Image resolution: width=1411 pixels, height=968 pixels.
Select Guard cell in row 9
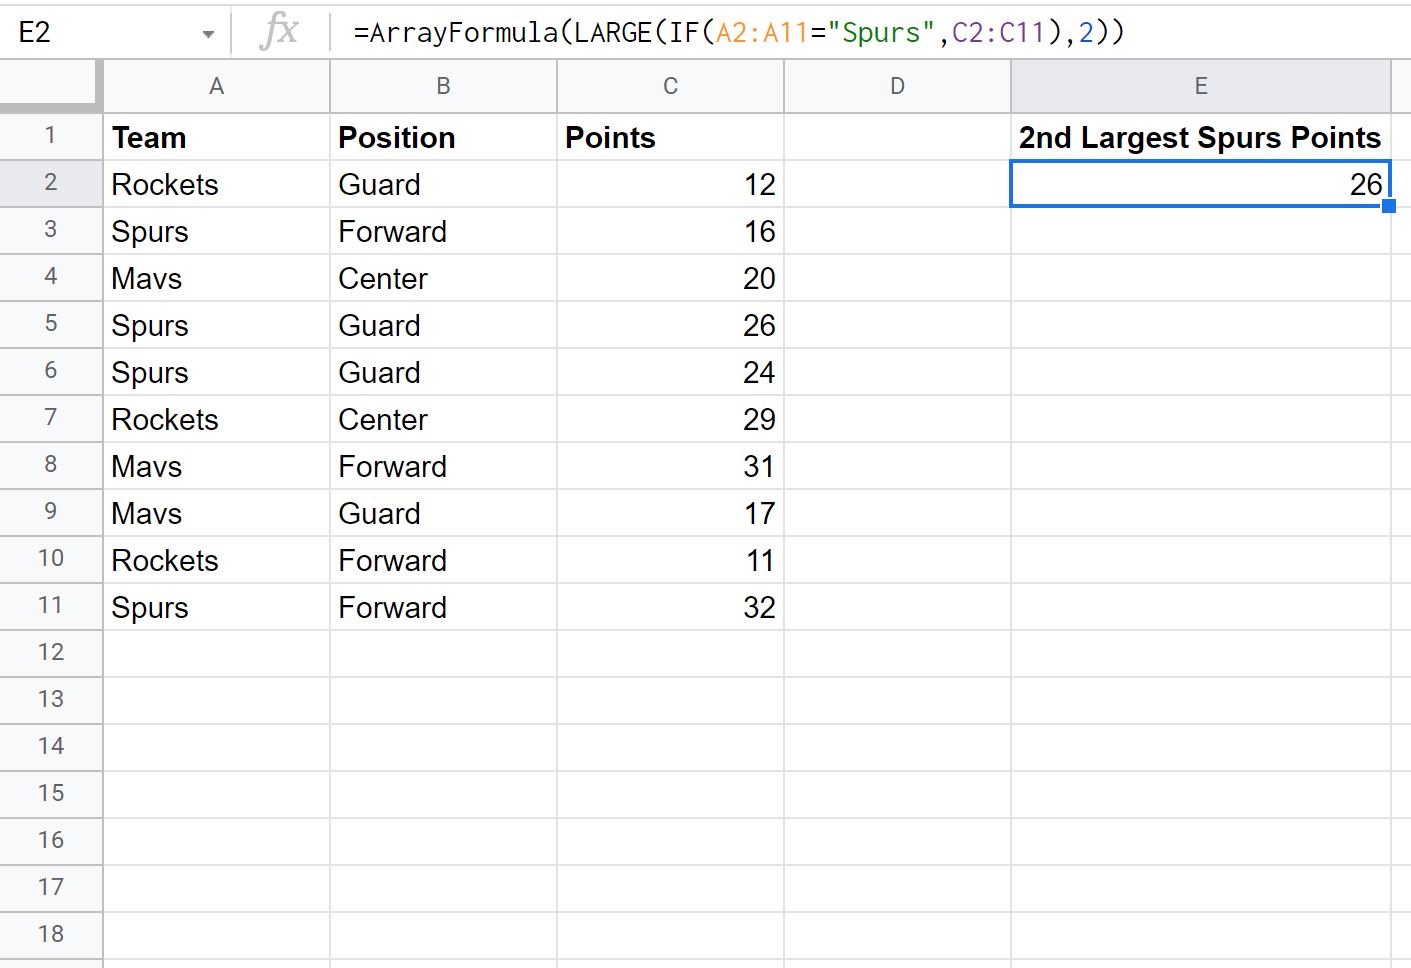click(x=444, y=513)
